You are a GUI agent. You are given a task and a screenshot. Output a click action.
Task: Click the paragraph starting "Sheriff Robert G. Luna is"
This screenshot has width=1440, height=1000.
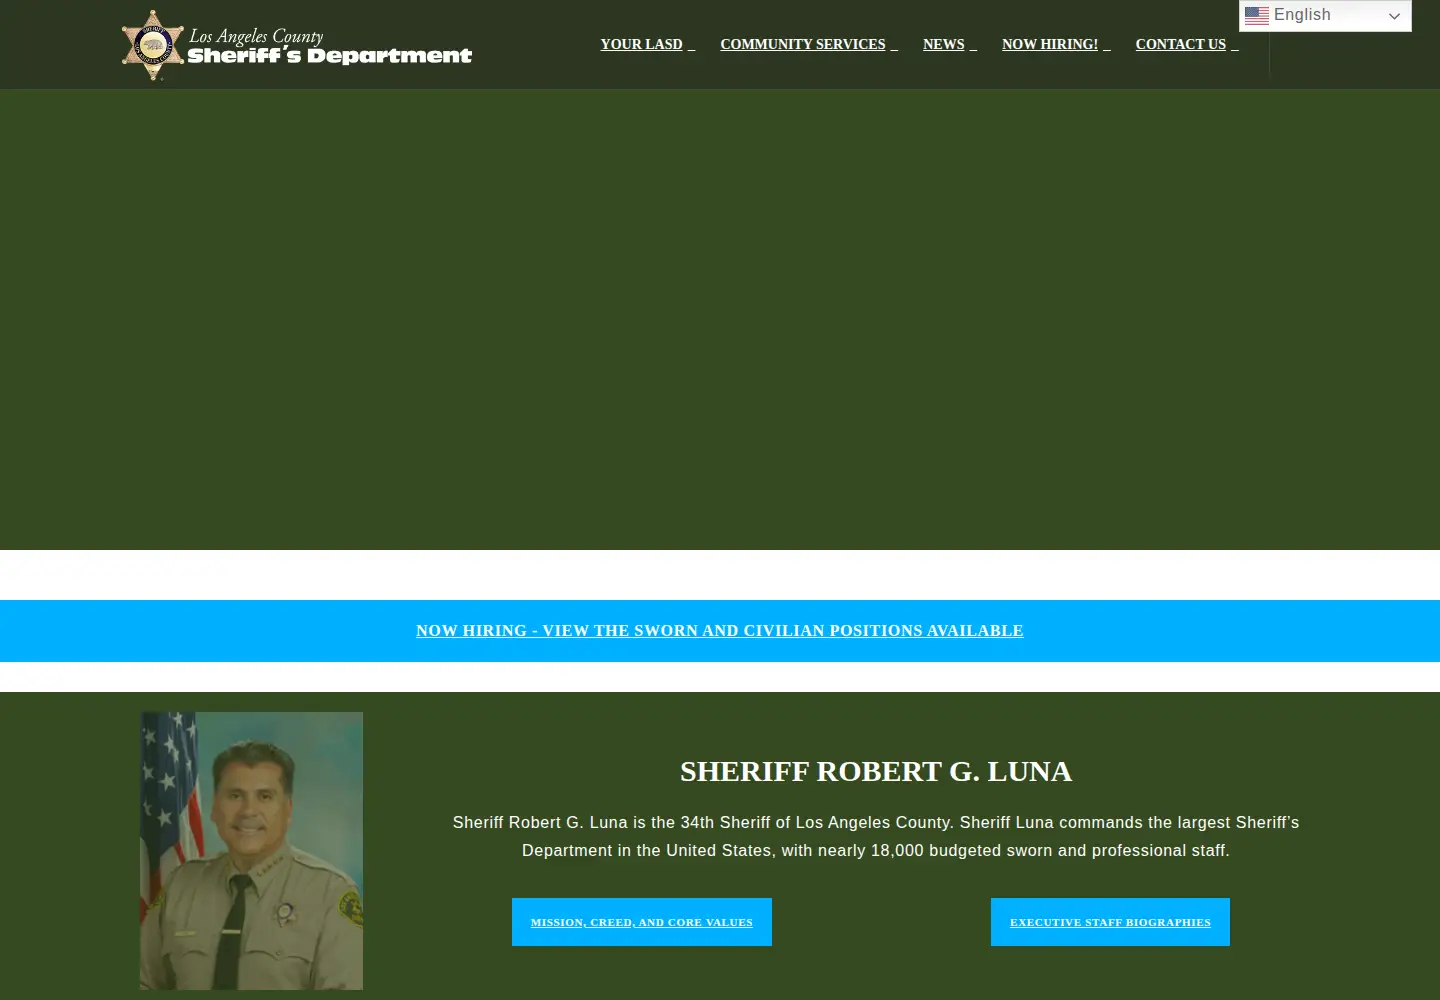(x=876, y=836)
